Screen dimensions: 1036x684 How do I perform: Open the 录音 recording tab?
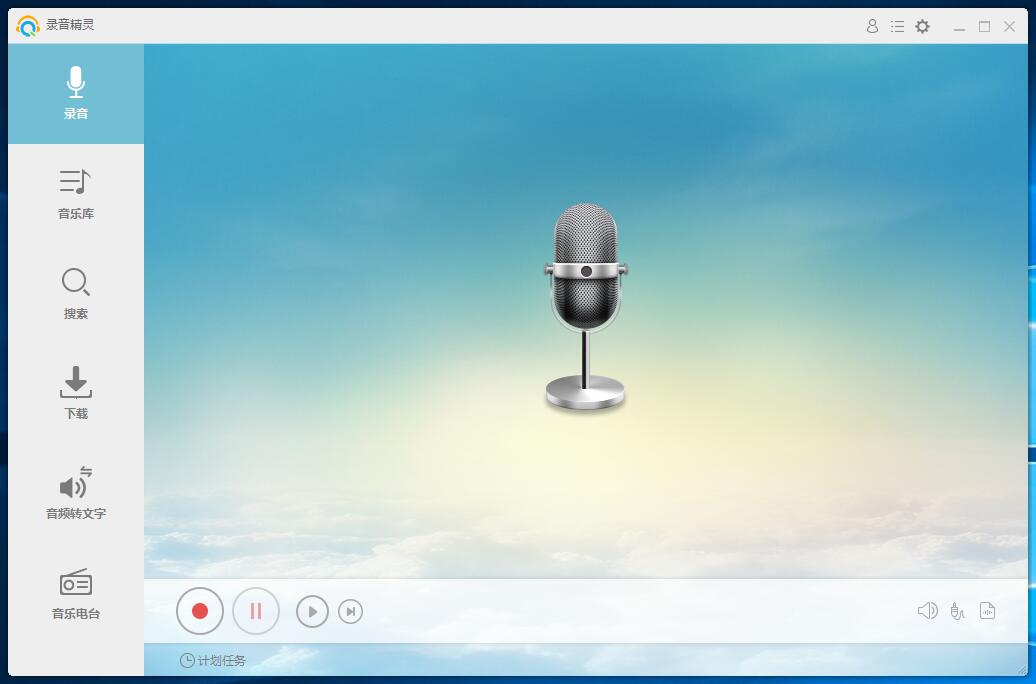pyautogui.click(x=76, y=93)
